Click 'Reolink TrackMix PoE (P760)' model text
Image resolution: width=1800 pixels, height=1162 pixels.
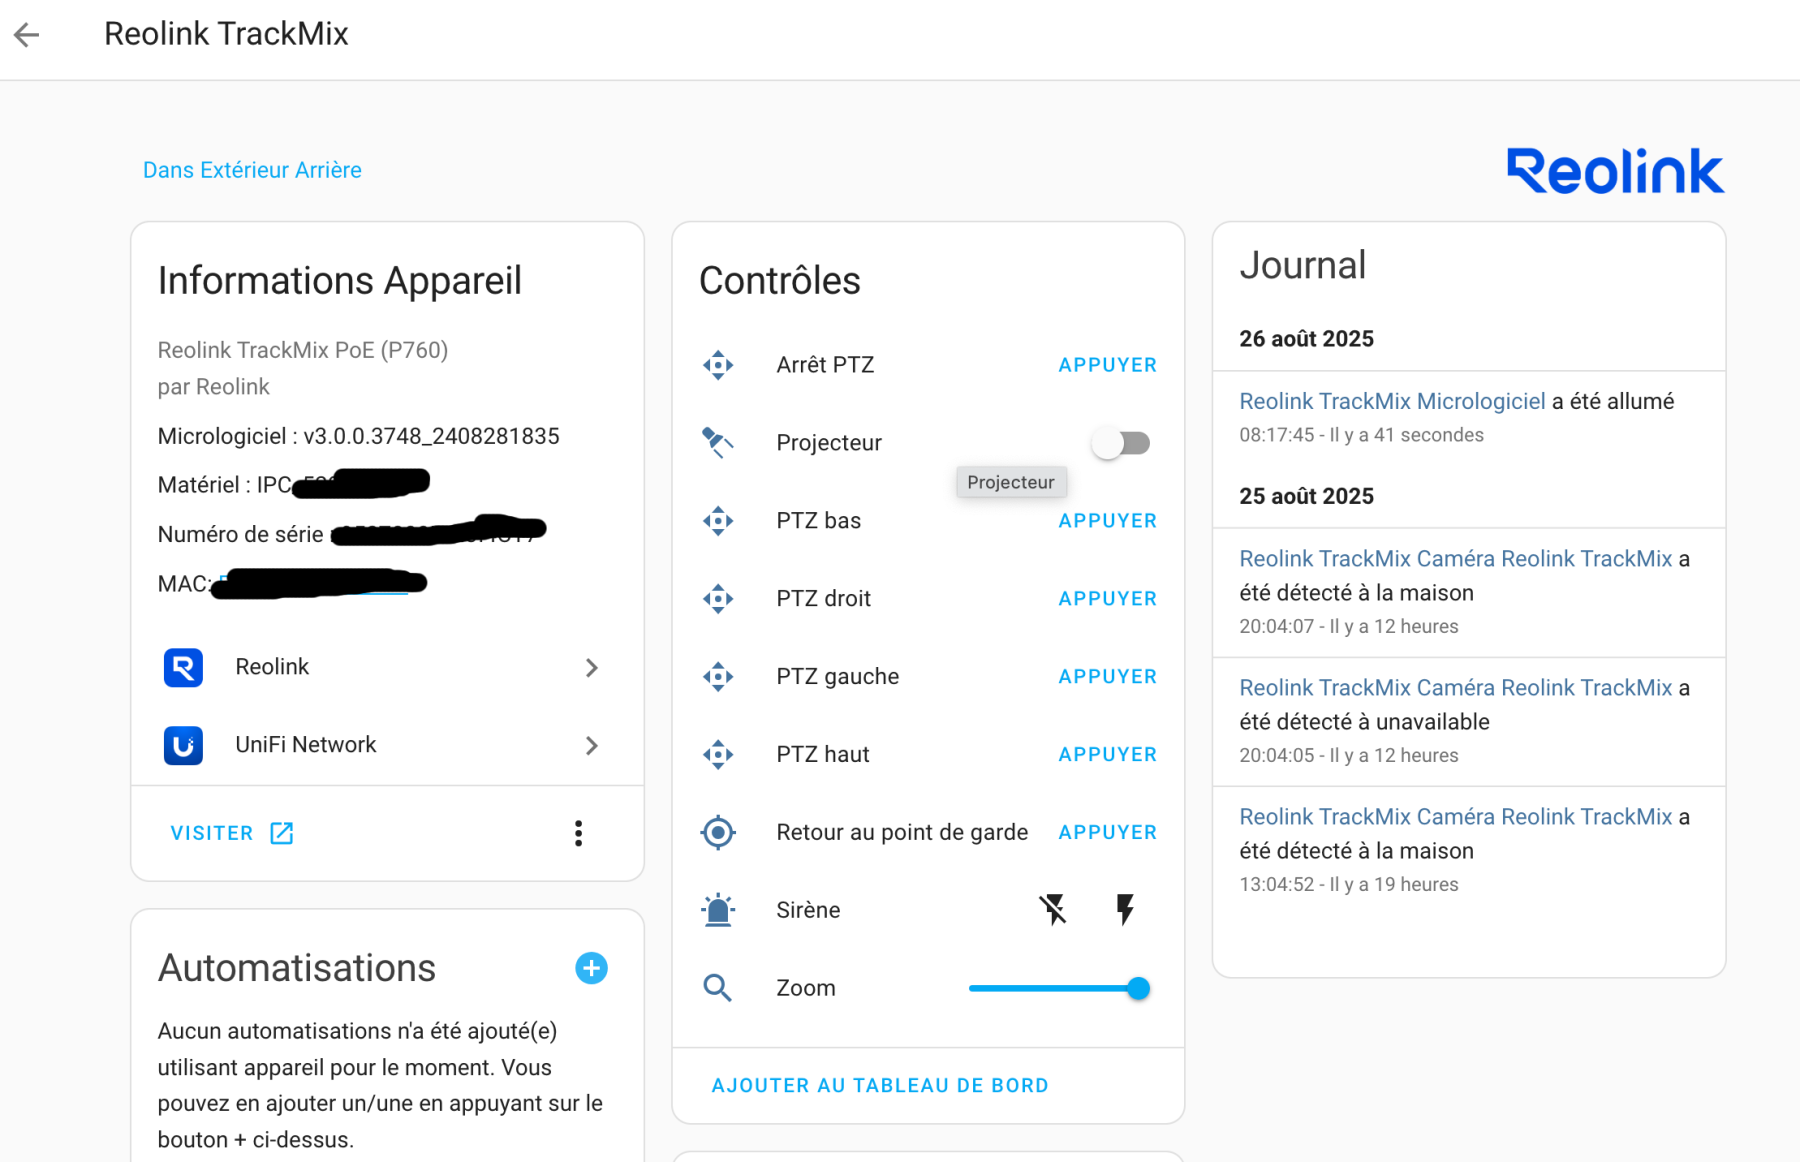point(303,350)
